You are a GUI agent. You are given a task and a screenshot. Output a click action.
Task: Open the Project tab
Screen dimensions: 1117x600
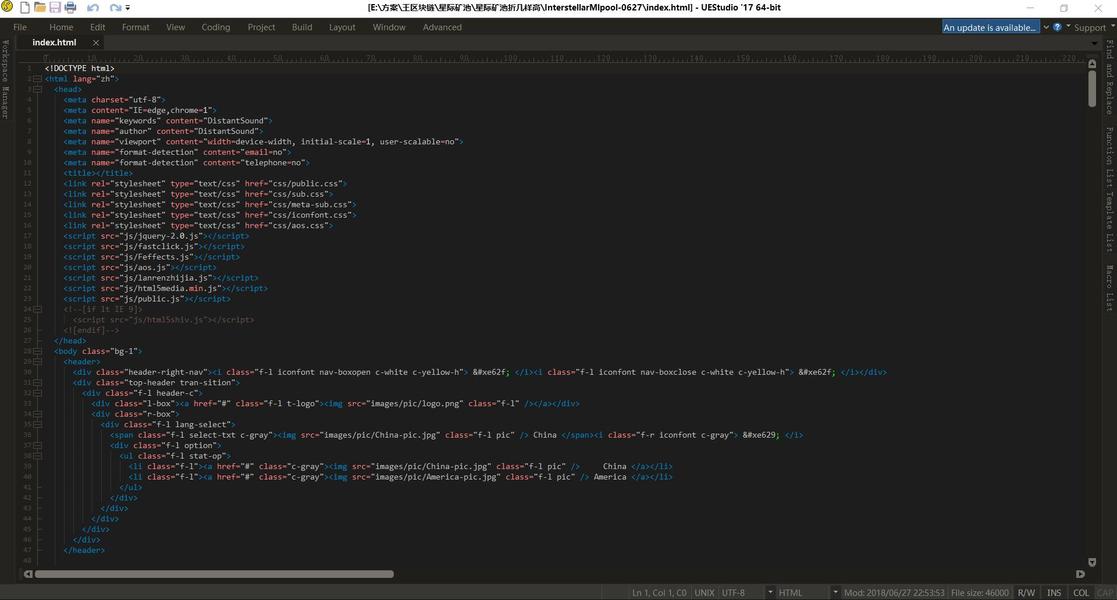pyautogui.click(x=261, y=27)
